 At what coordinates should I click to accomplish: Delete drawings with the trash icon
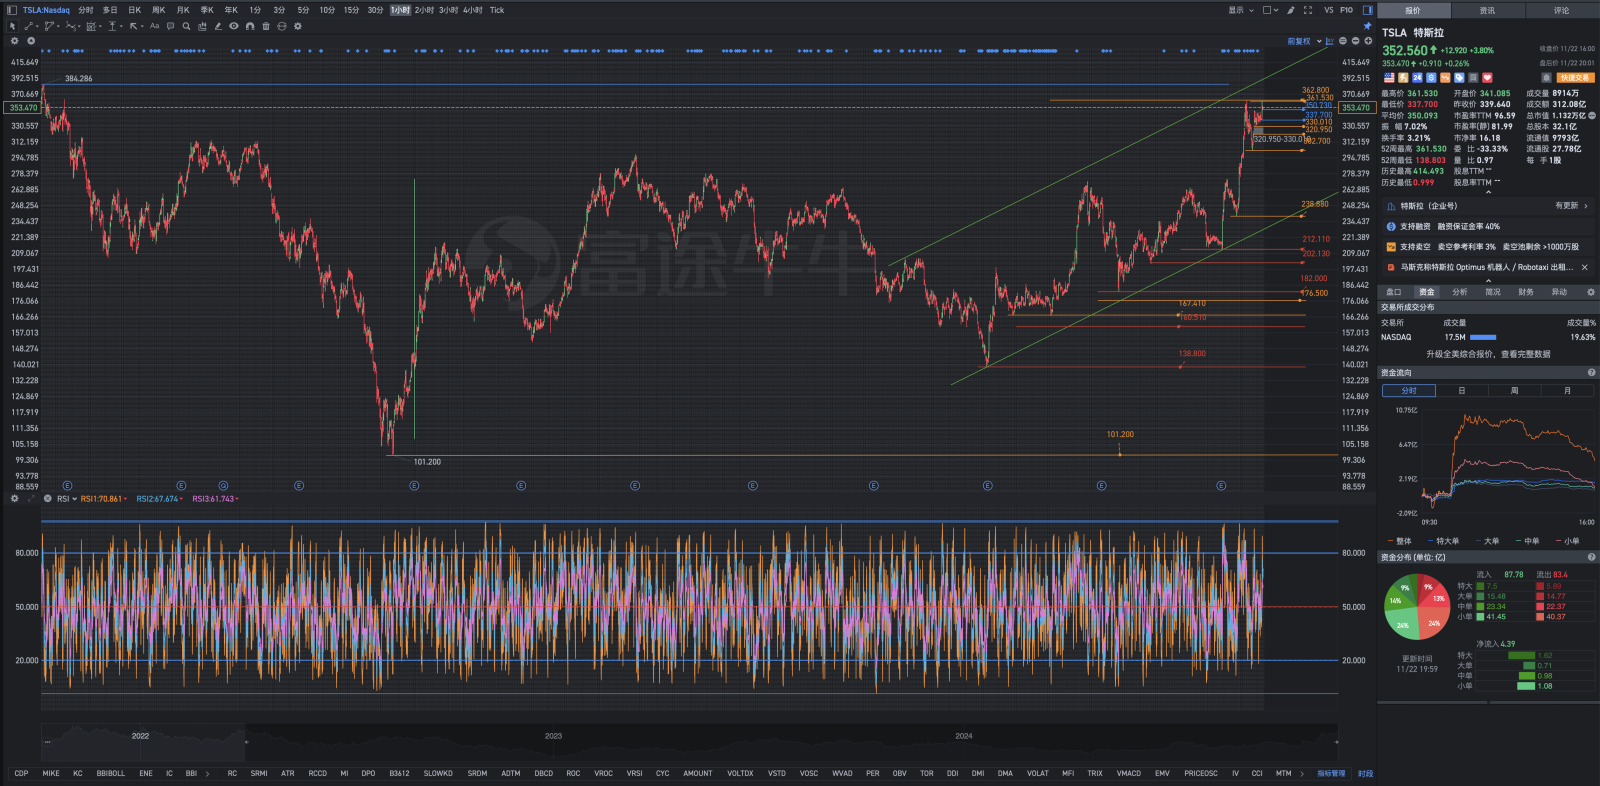266,26
